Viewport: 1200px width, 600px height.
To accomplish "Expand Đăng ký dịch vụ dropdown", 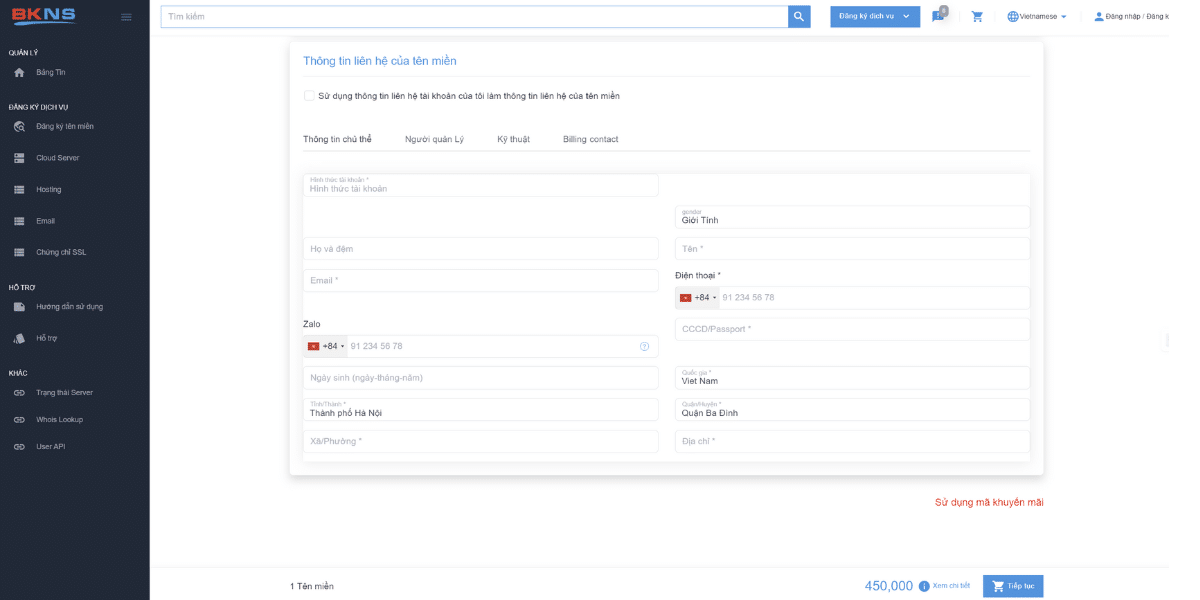I will point(875,17).
